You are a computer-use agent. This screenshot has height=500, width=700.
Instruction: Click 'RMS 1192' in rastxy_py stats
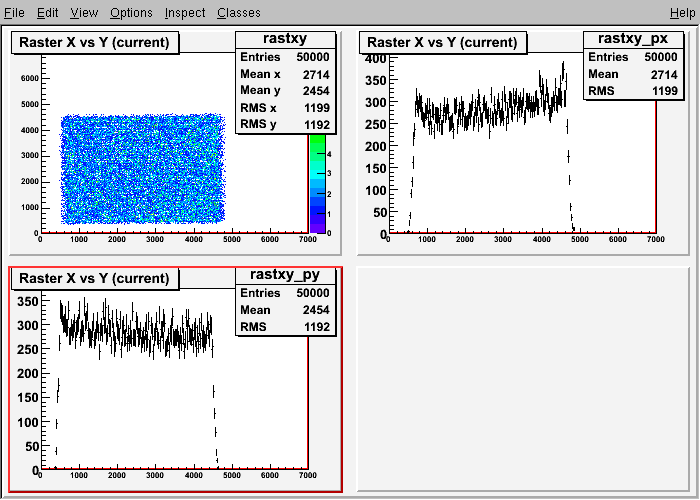click(x=285, y=327)
